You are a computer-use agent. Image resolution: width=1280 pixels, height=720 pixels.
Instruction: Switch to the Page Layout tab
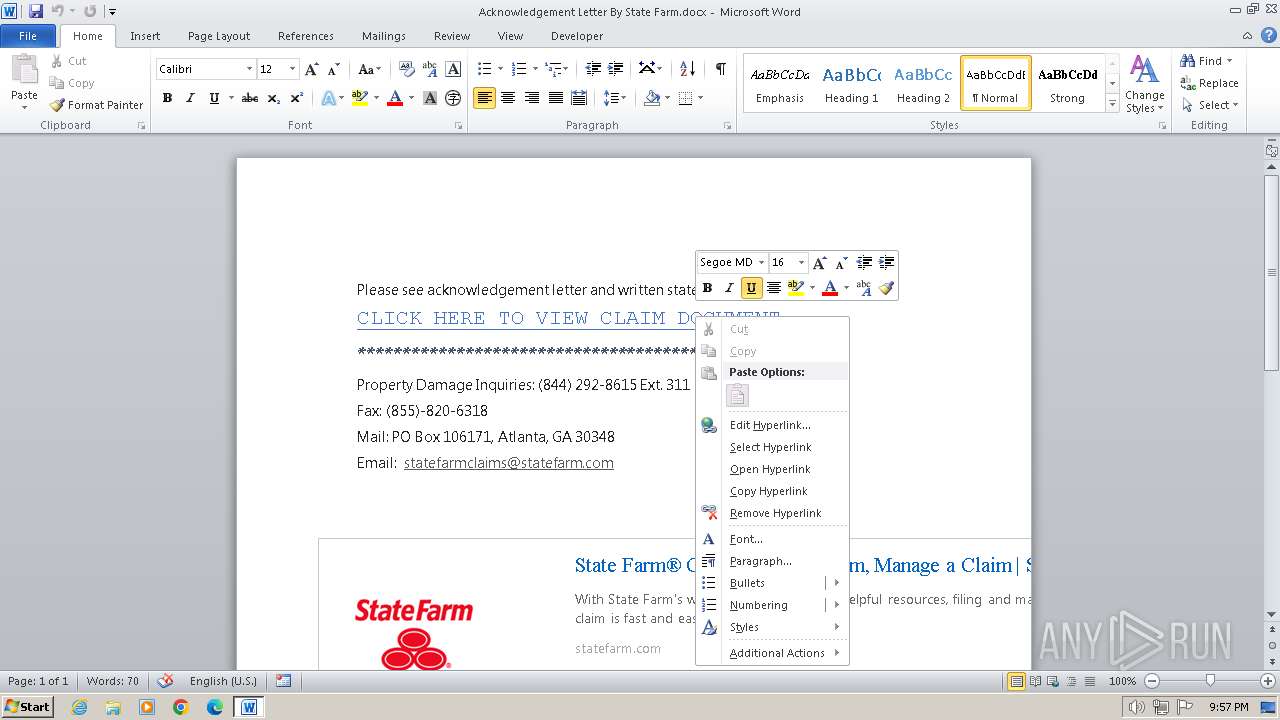click(219, 36)
